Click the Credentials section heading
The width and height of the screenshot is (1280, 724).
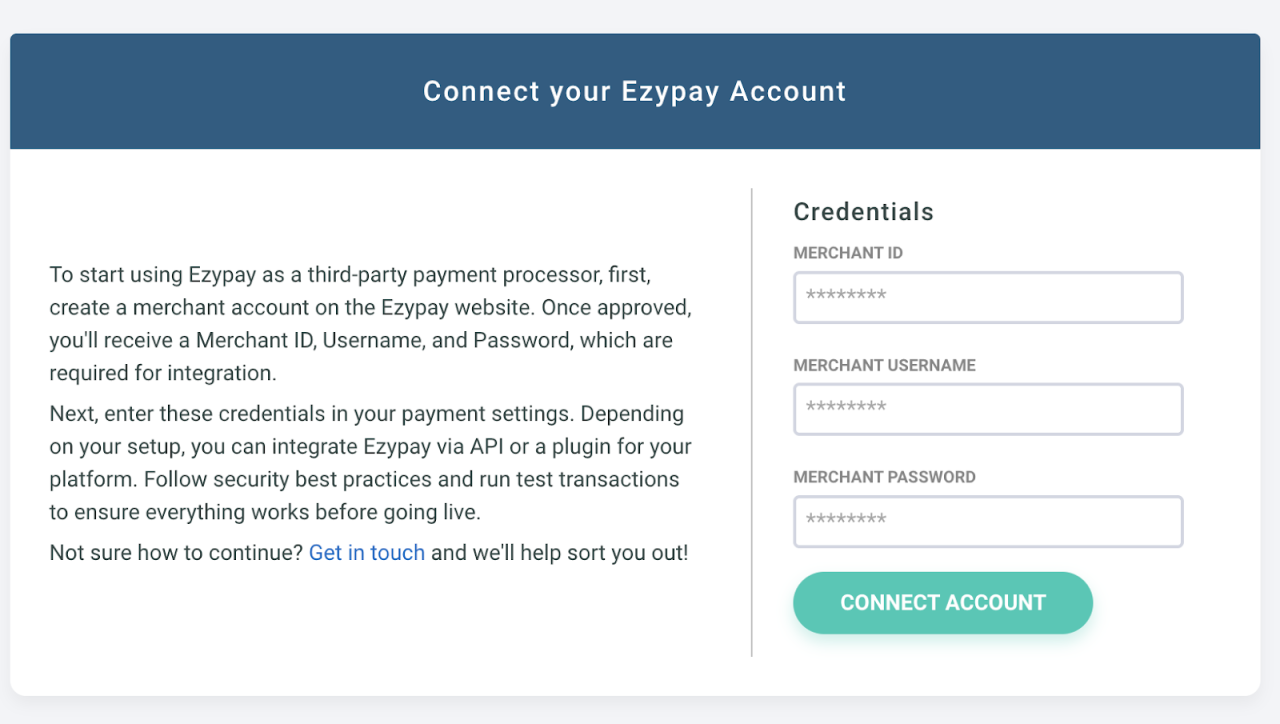point(863,211)
